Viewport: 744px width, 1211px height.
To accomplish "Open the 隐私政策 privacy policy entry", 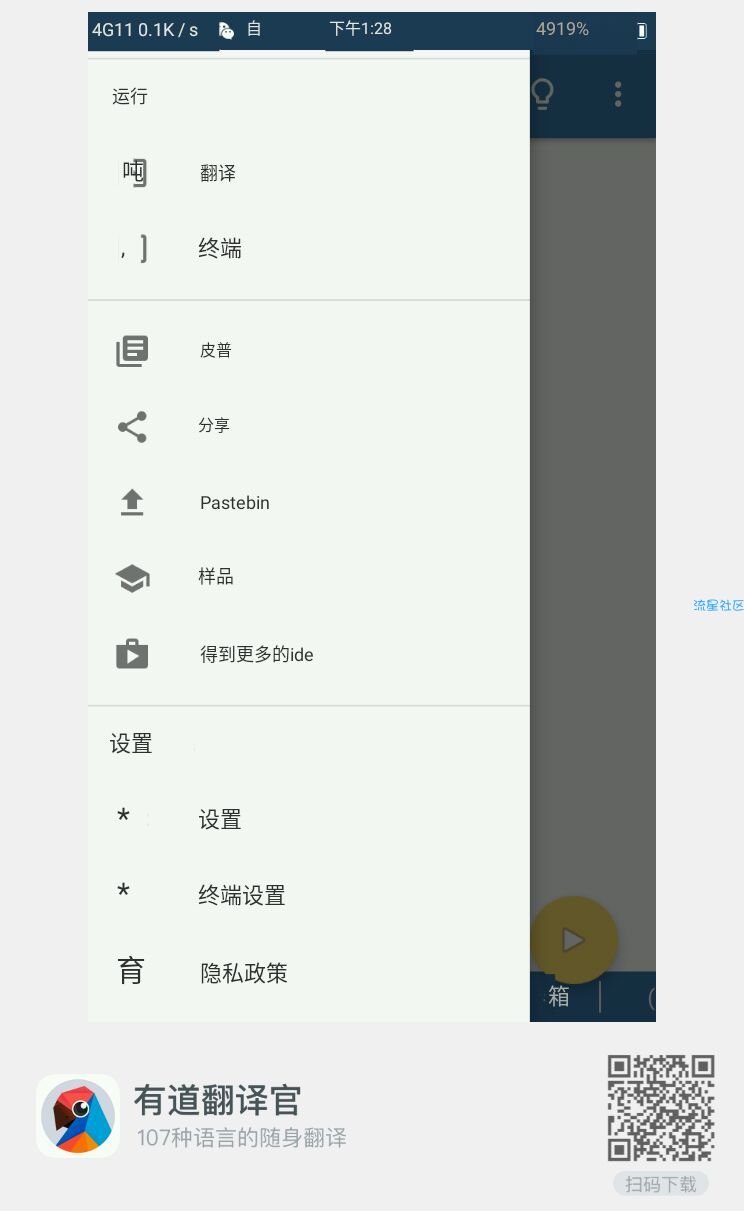I will [x=308, y=972].
